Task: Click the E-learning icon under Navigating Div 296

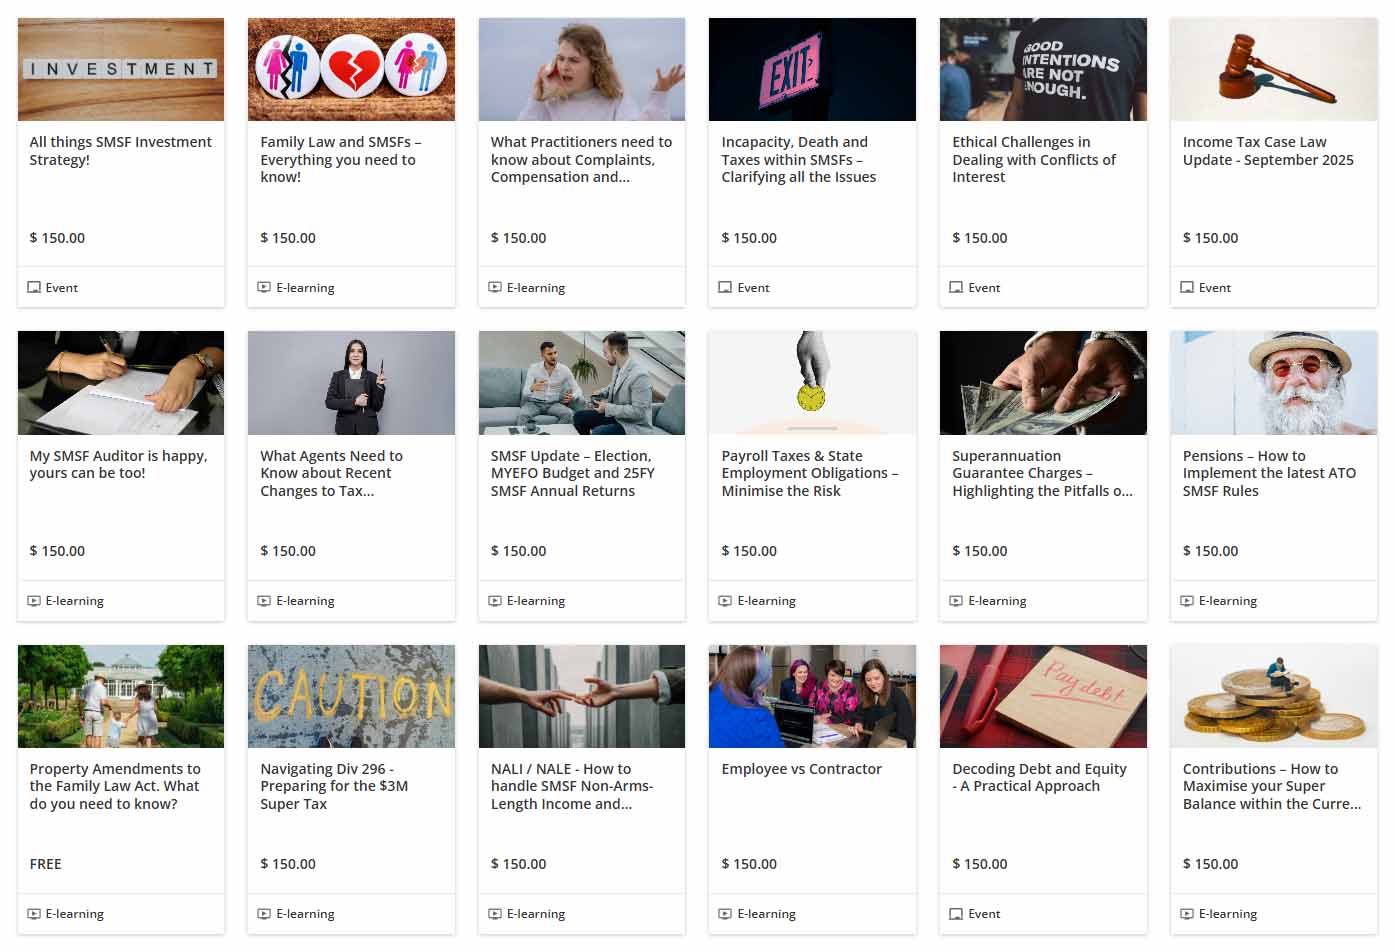Action: pos(264,914)
